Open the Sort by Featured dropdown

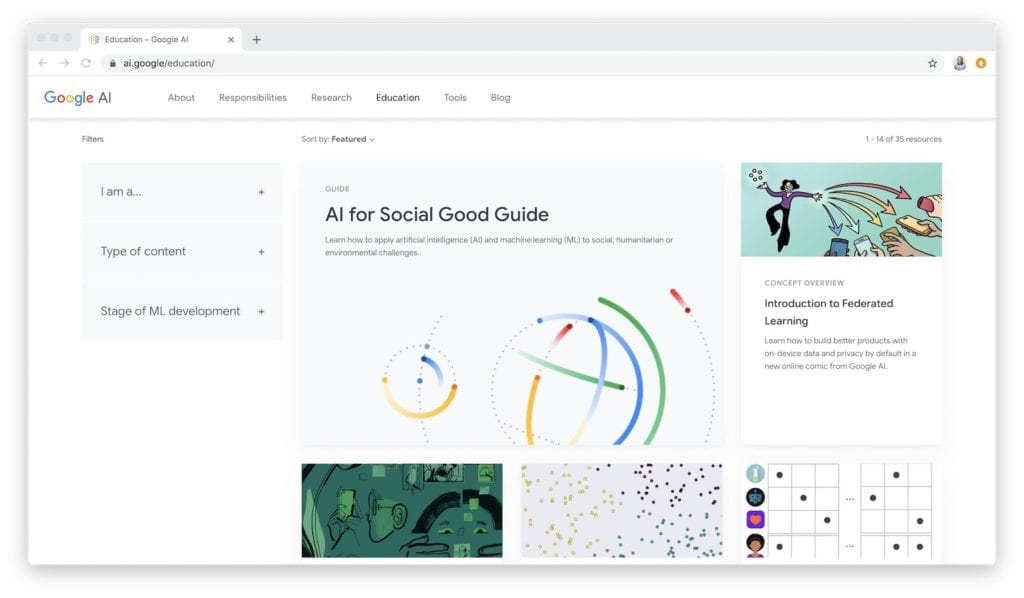[338, 139]
